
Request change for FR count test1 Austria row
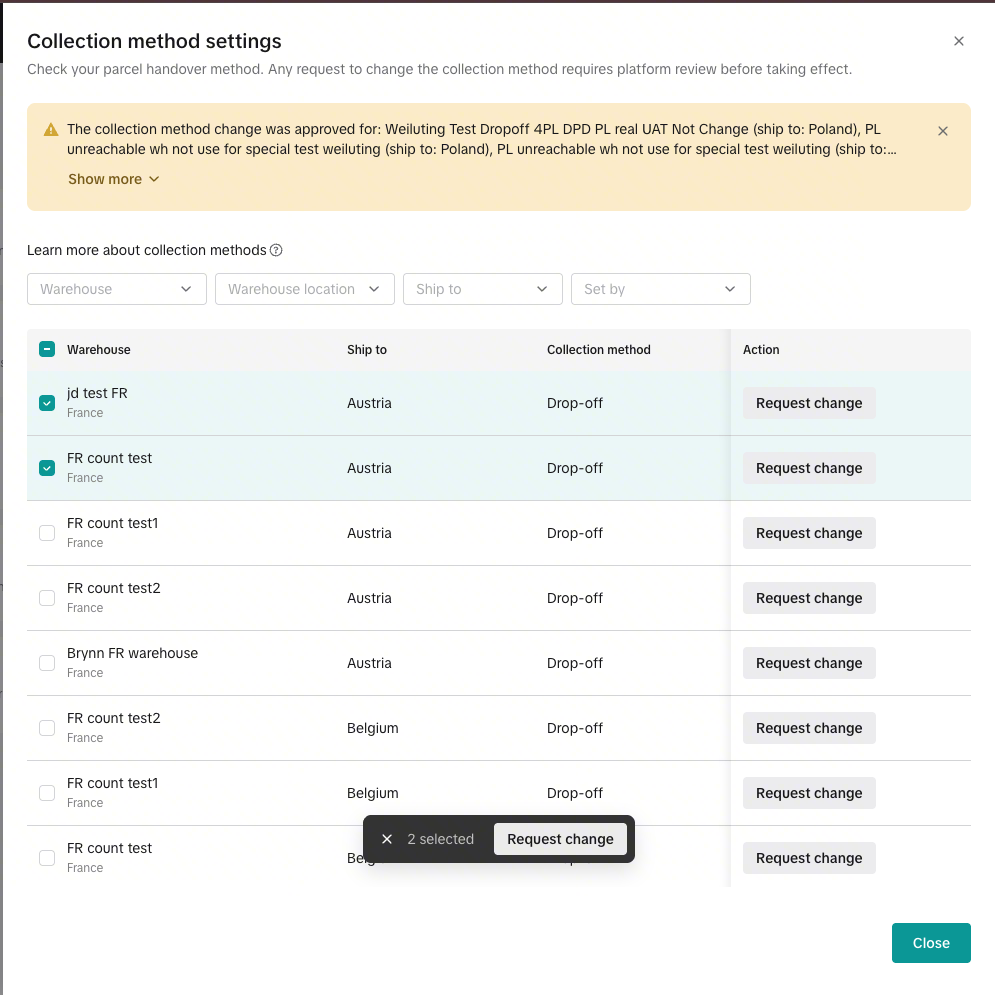coord(809,533)
